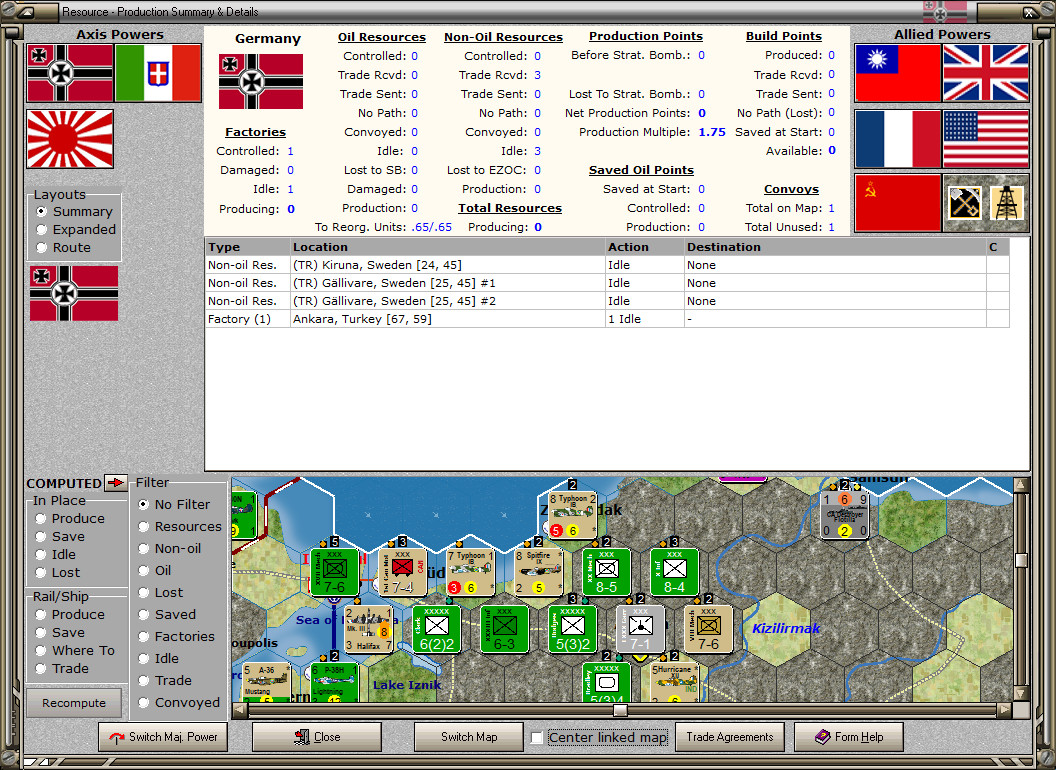Select the Soviet Union red flag
Screen dimensions: 1056x770
pyautogui.click(x=897, y=203)
